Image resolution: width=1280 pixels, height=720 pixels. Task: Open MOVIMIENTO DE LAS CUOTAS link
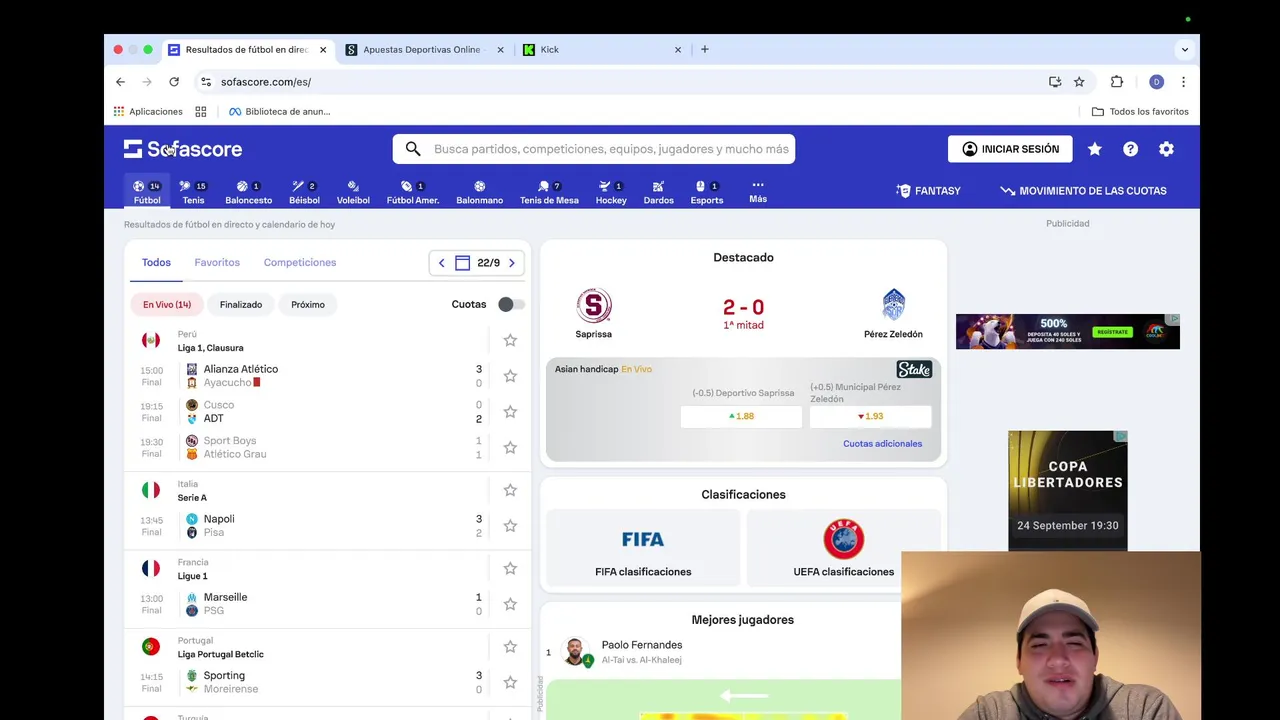1083,191
